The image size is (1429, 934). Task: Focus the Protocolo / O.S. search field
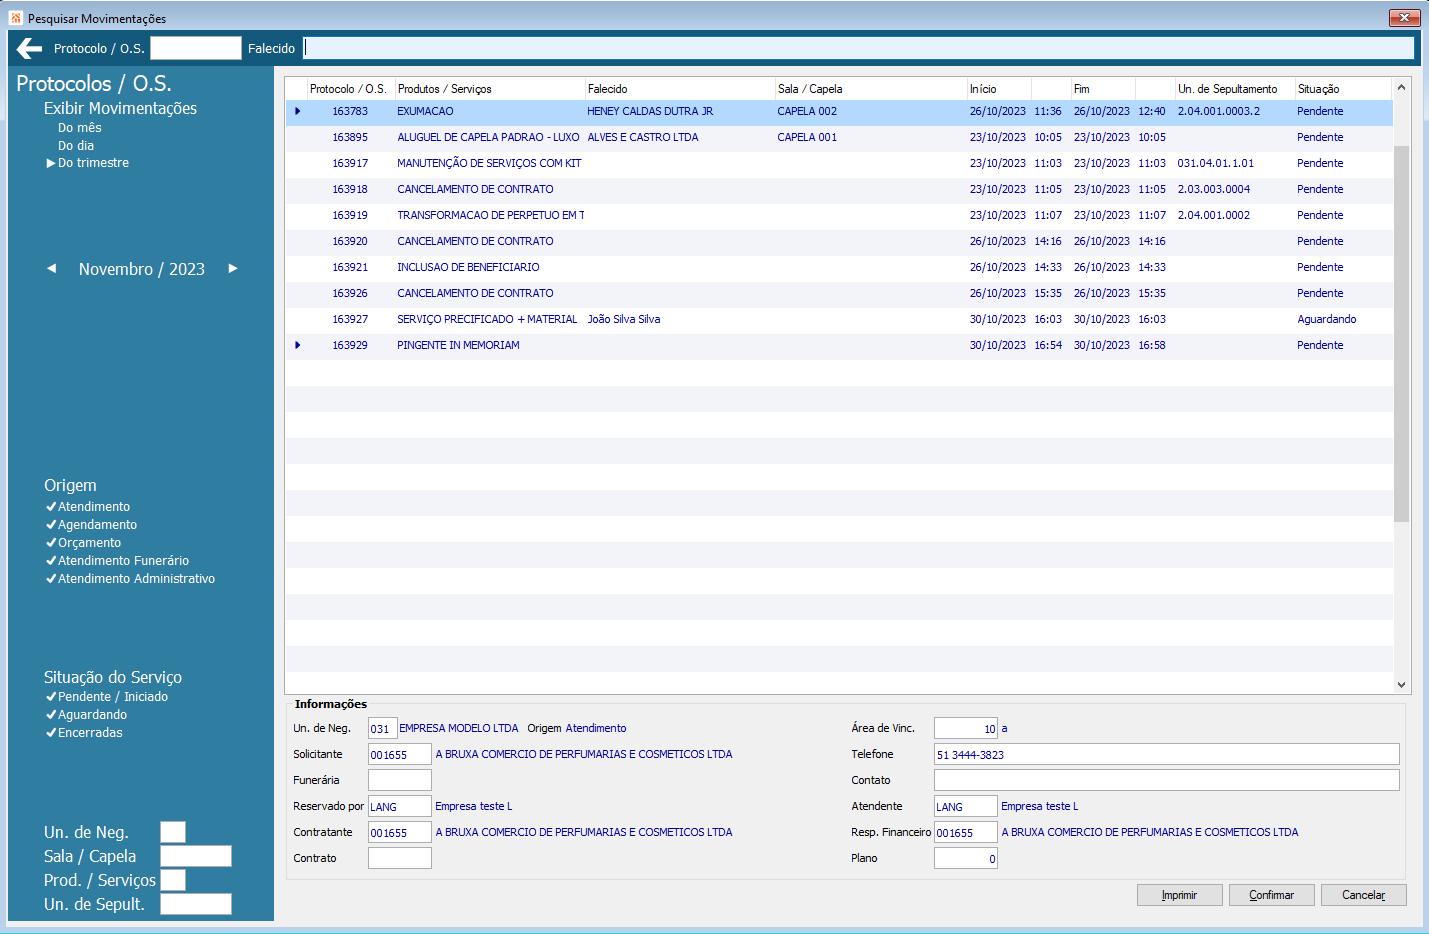coord(196,48)
